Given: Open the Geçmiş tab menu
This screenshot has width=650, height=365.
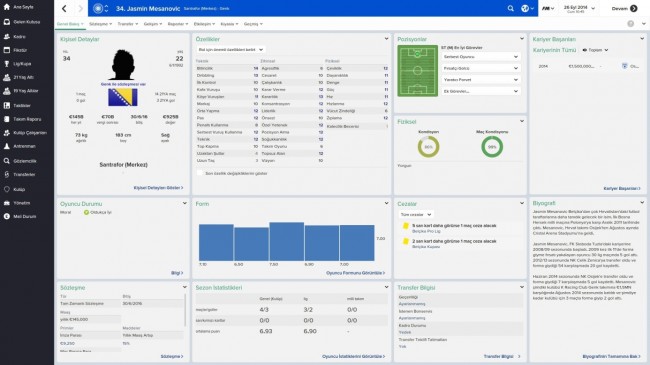Looking at the screenshot, I should (253, 24).
